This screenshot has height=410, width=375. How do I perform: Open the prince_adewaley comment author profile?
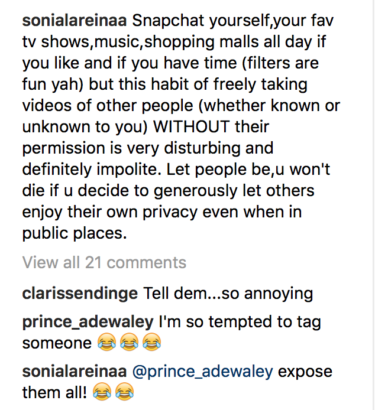[88, 322]
